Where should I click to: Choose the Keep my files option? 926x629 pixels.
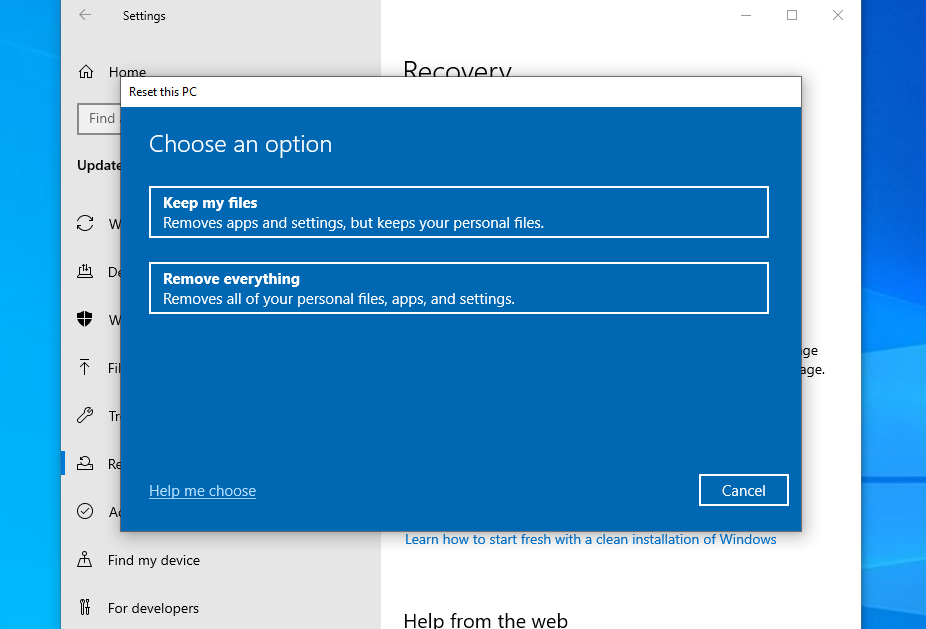tap(458, 211)
